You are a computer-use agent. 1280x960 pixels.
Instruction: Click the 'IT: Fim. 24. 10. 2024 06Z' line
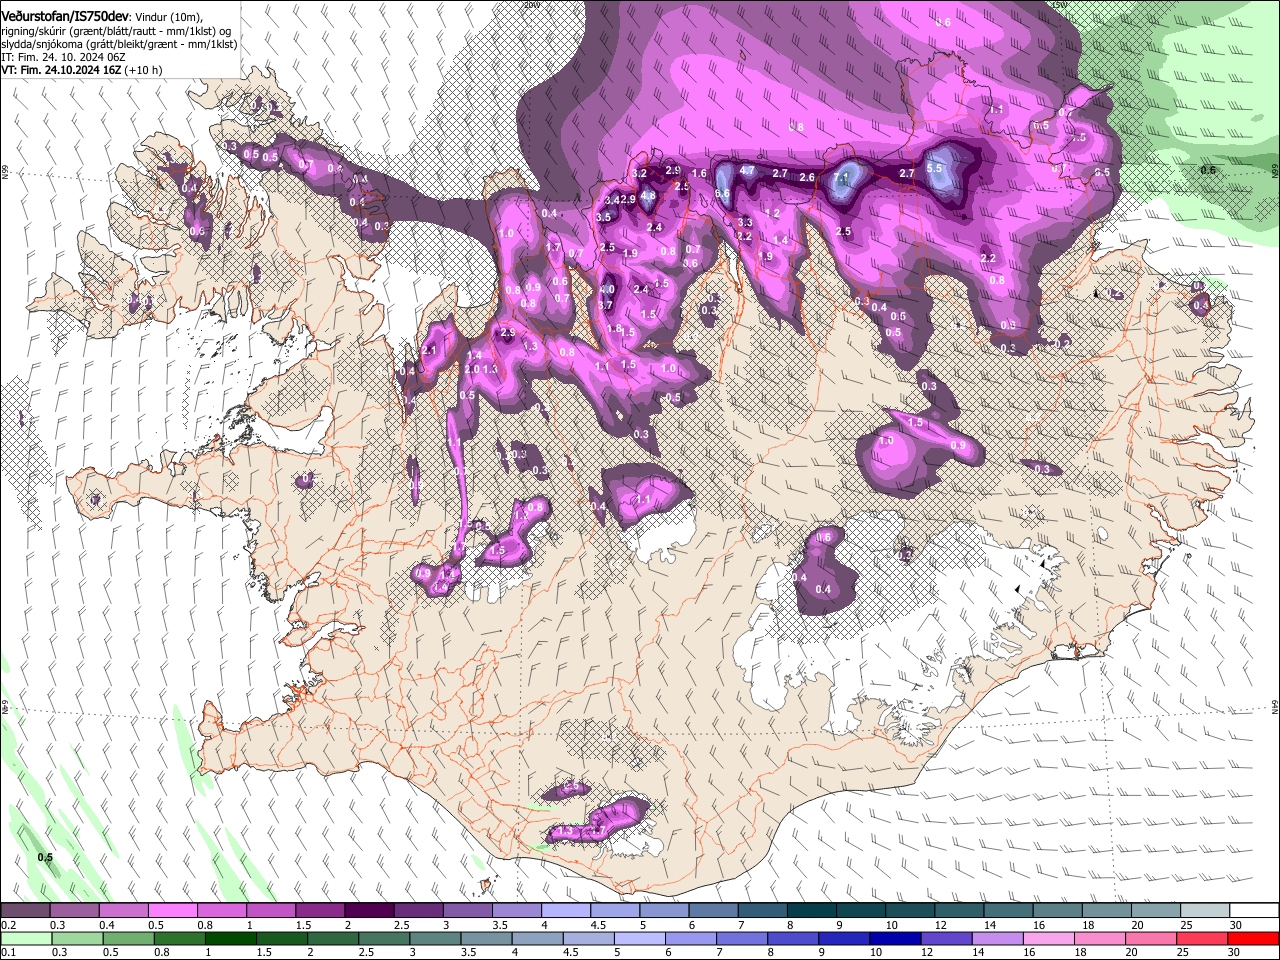coord(63,57)
